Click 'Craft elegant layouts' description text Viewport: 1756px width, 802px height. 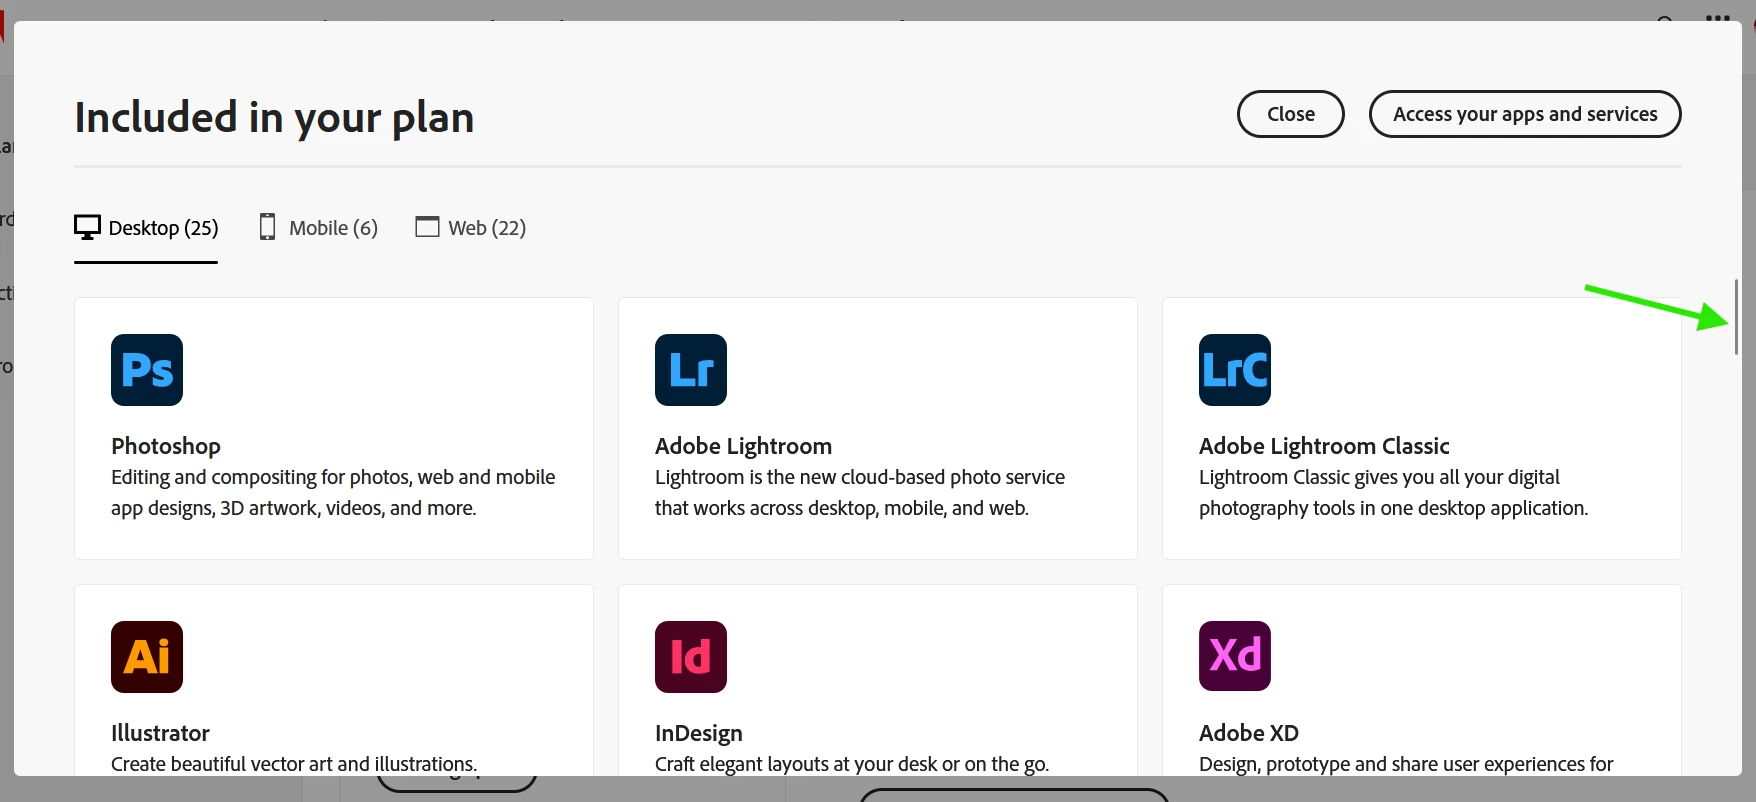click(x=852, y=764)
